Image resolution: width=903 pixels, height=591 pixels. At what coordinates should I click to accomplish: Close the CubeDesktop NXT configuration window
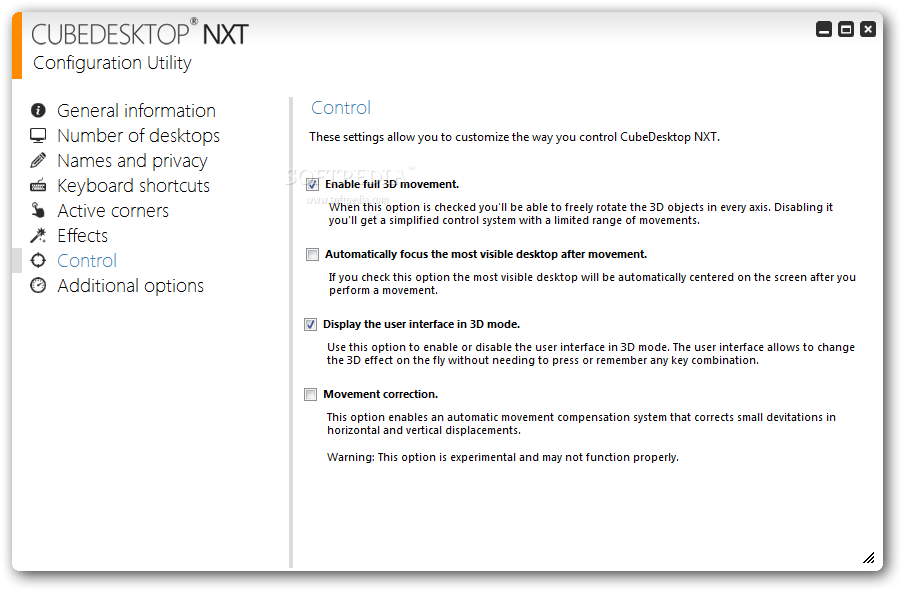point(868,29)
